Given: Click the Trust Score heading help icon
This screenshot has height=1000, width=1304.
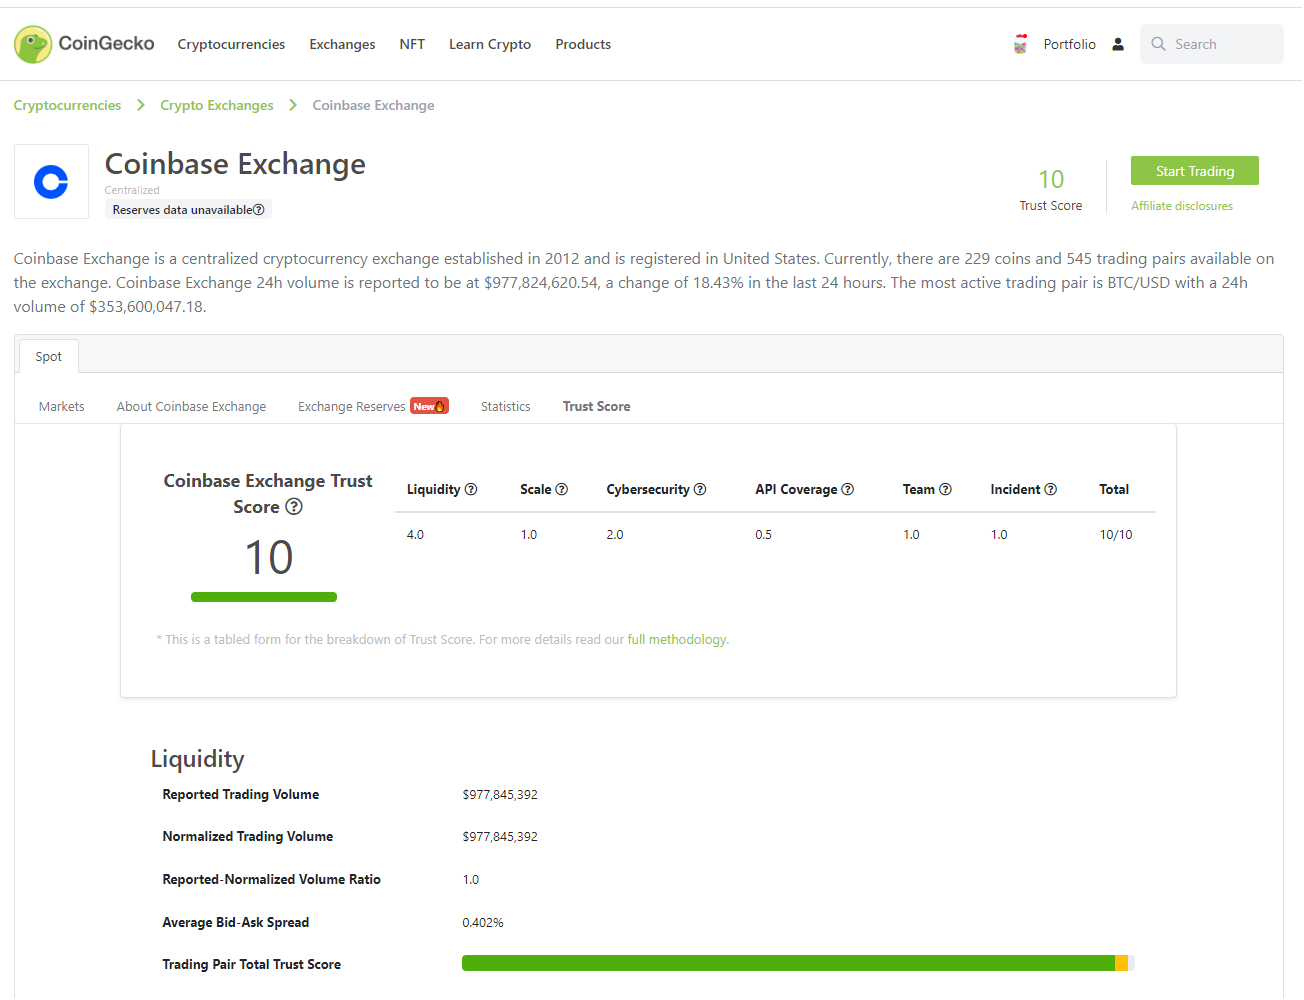Looking at the screenshot, I should 294,507.
